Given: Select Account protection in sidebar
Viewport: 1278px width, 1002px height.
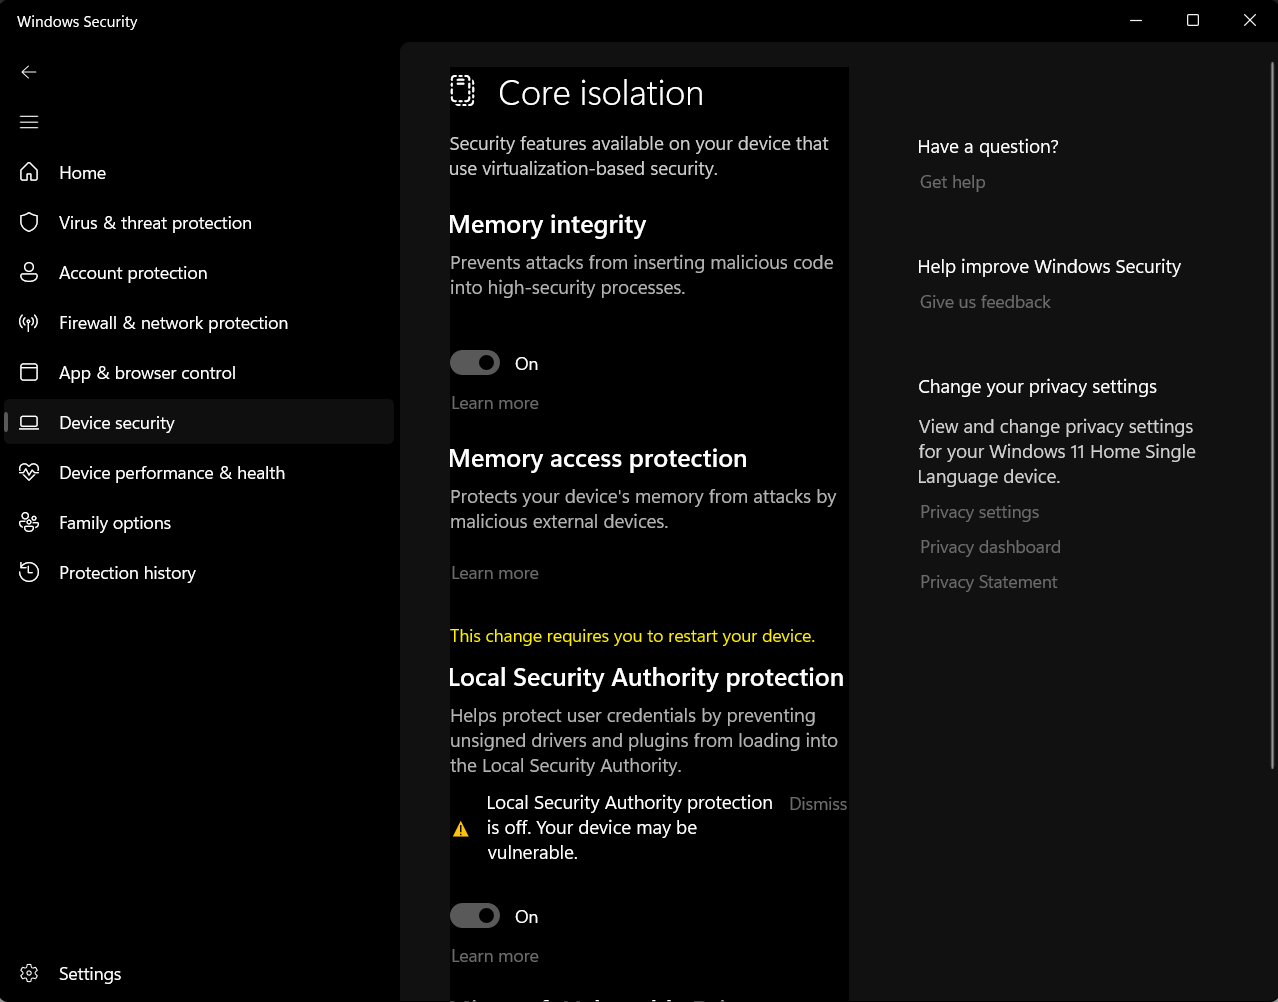Looking at the screenshot, I should coord(198,272).
